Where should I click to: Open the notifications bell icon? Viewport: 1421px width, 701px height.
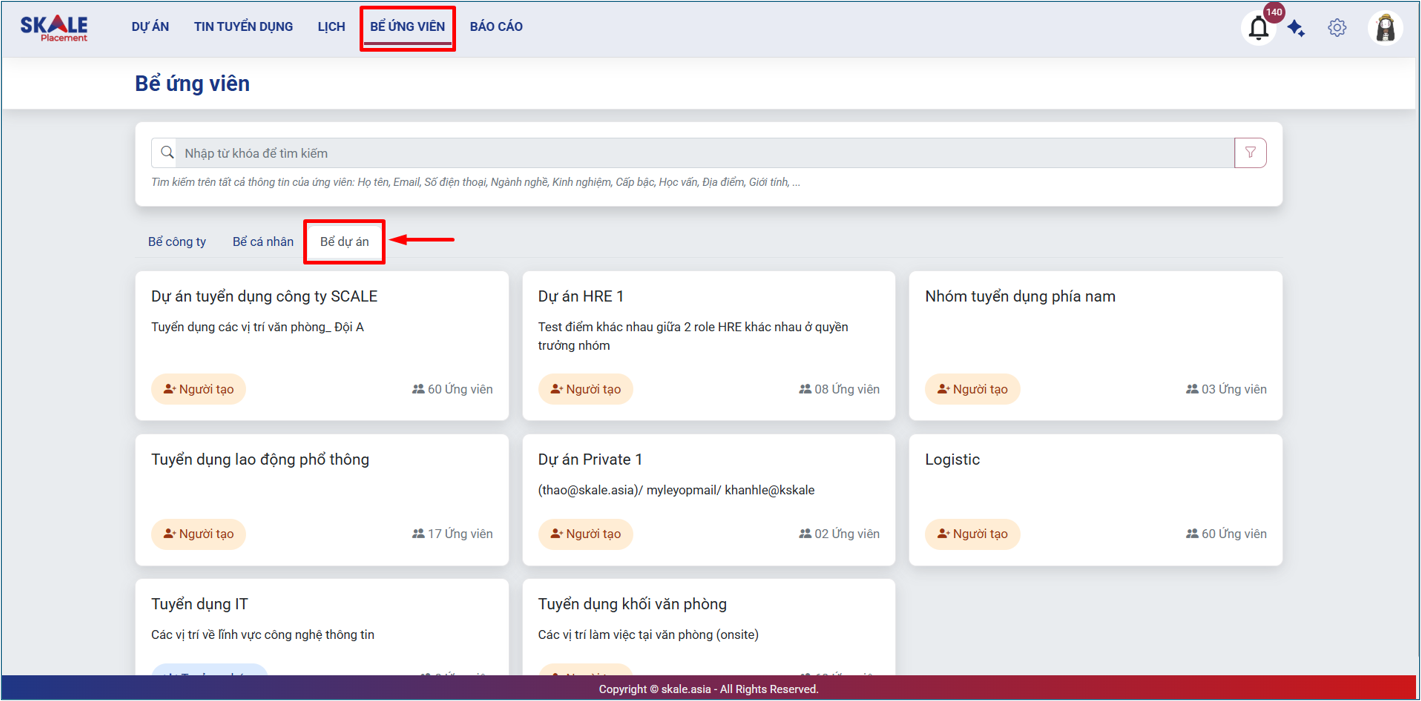(1258, 28)
